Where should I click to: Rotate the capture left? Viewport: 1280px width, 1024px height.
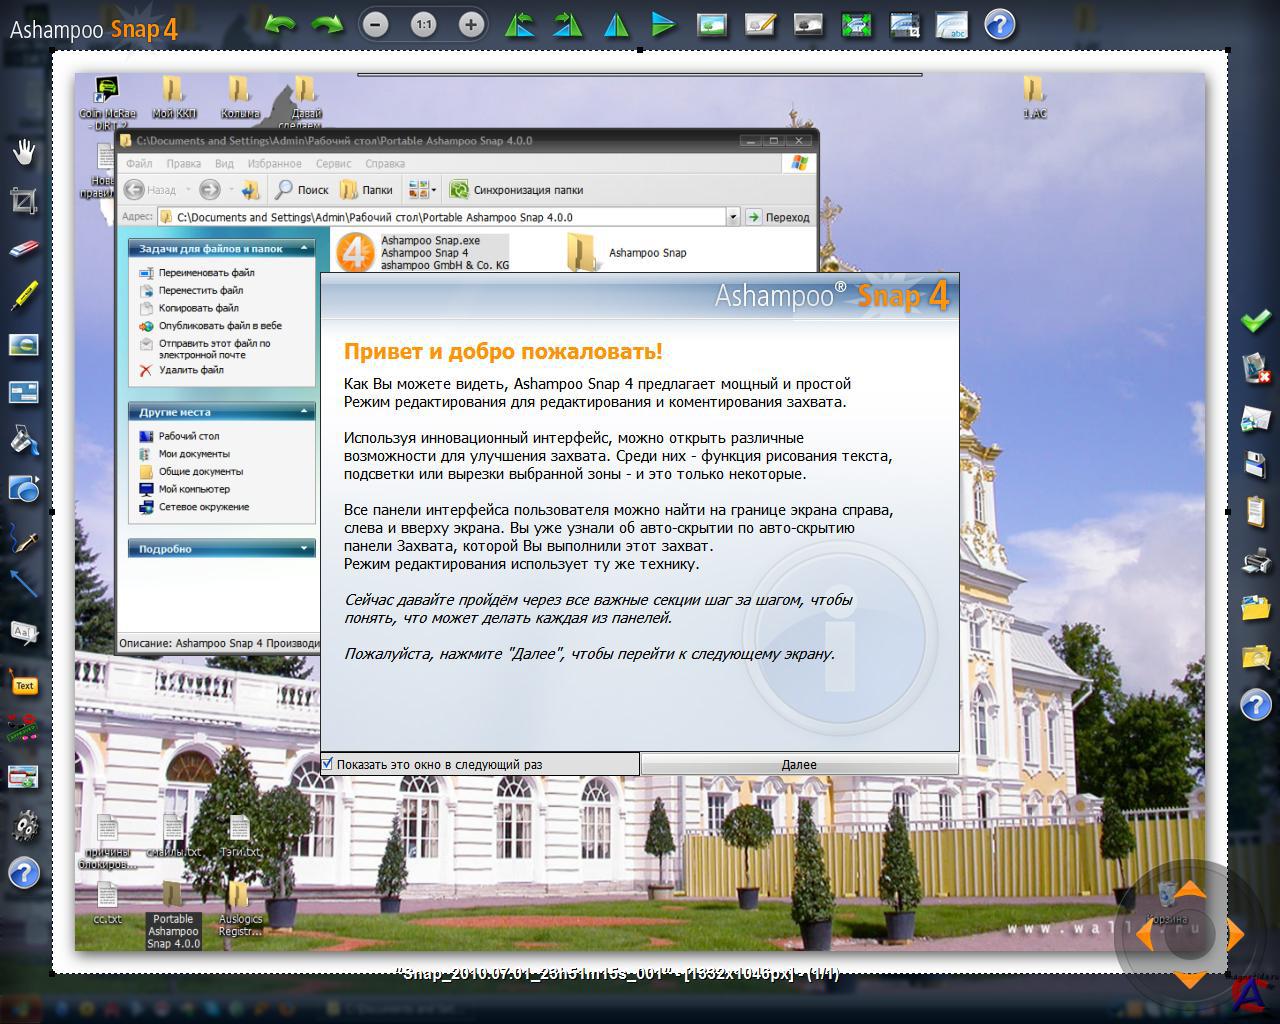click(519, 24)
